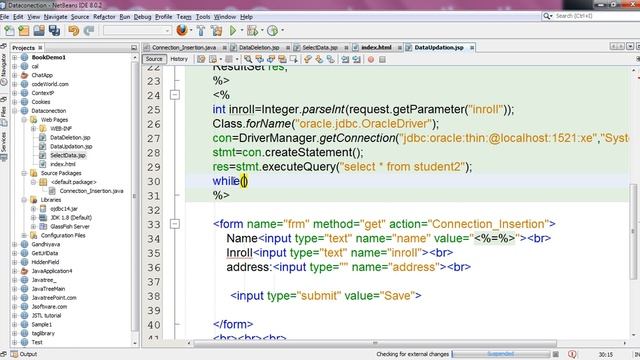
Task: Click the Toggle Bookmark icon
Action: 330,59
